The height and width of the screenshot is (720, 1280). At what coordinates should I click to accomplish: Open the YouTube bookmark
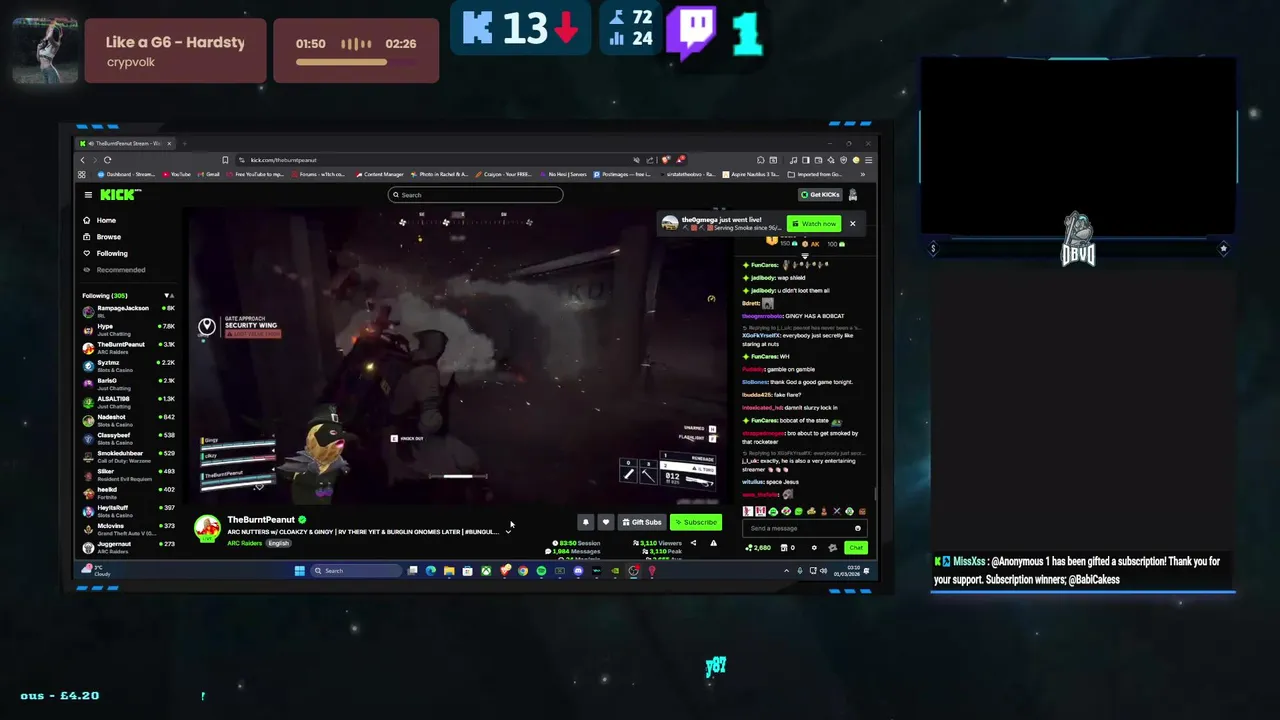pos(176,174)
